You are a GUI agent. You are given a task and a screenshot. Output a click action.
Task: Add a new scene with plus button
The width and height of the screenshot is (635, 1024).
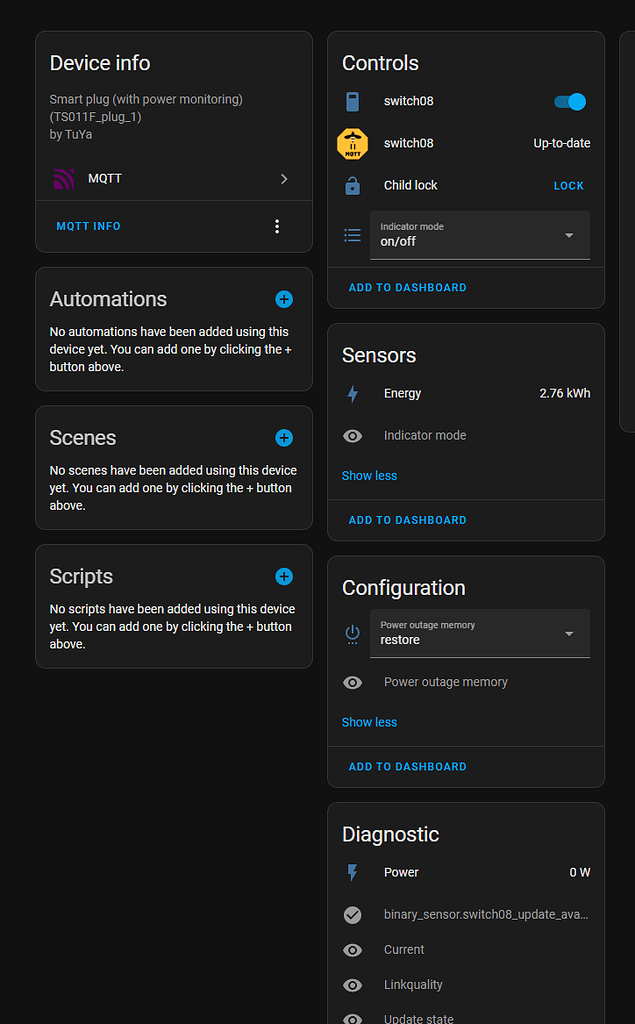point(284,438)
